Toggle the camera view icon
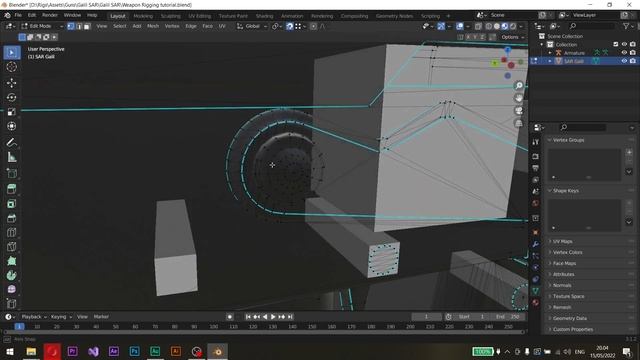The height and width of the screenshot is (360, 640). [519, 111]
